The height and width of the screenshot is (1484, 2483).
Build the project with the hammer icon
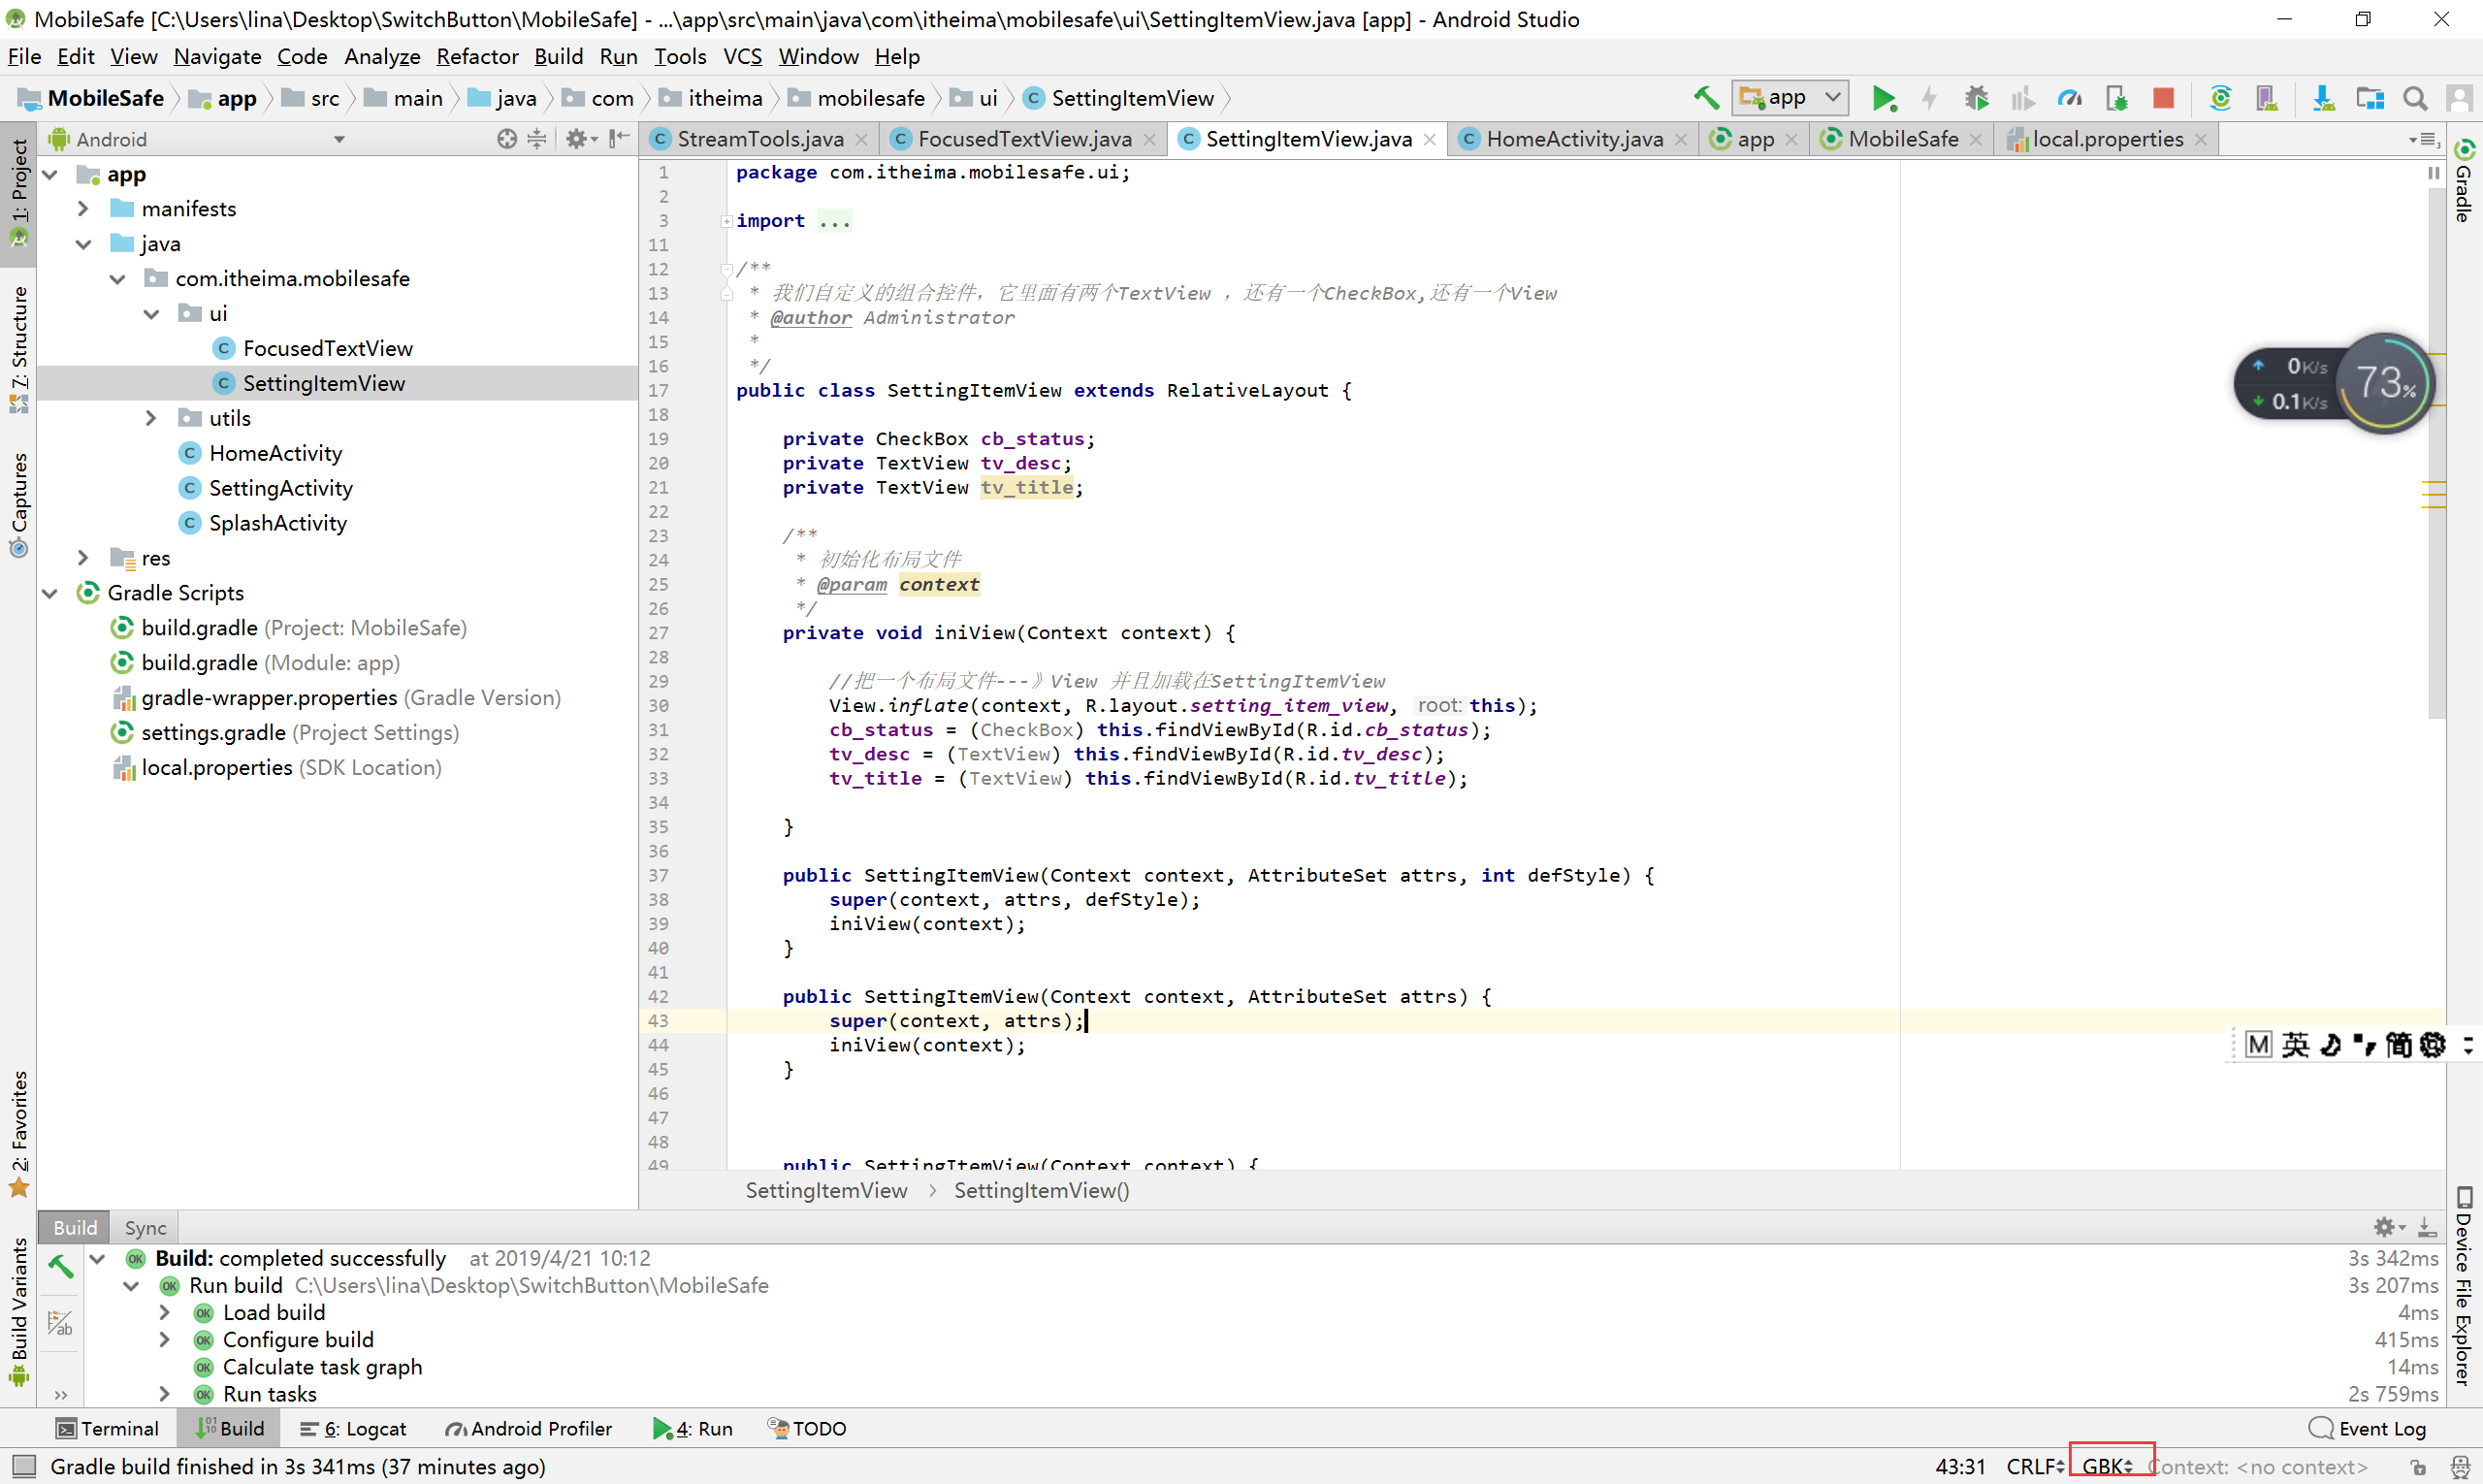(1706, 97)
